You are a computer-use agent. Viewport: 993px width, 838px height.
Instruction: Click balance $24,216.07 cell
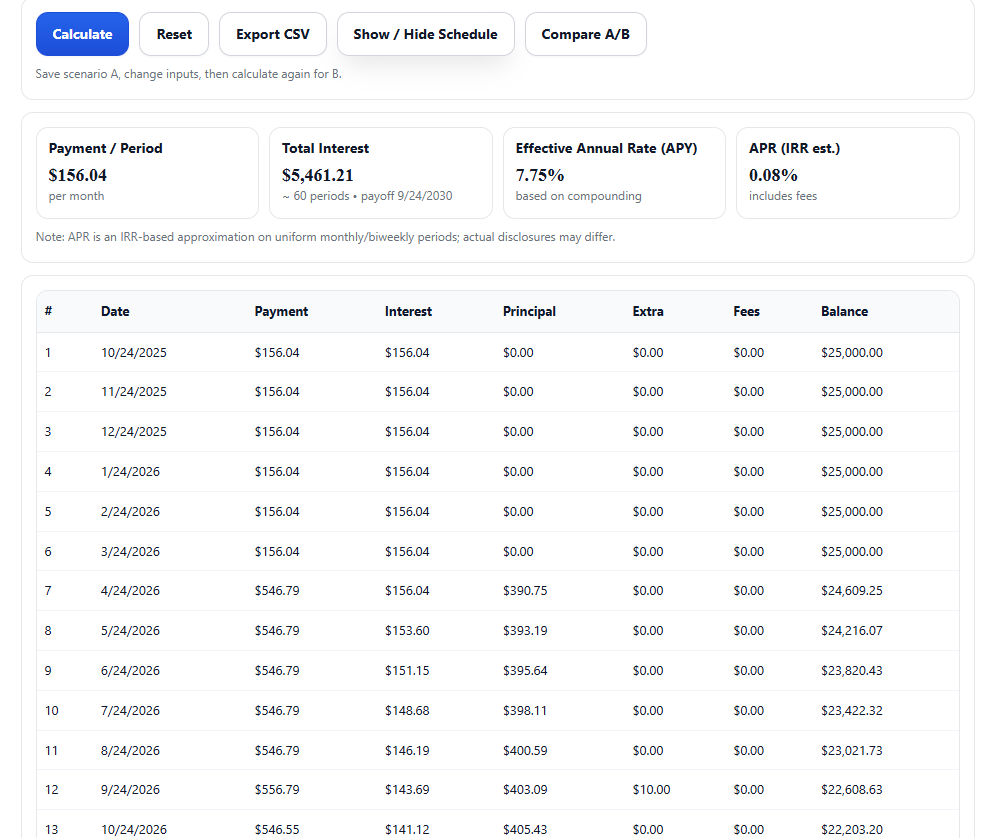(x=852, y=630)
